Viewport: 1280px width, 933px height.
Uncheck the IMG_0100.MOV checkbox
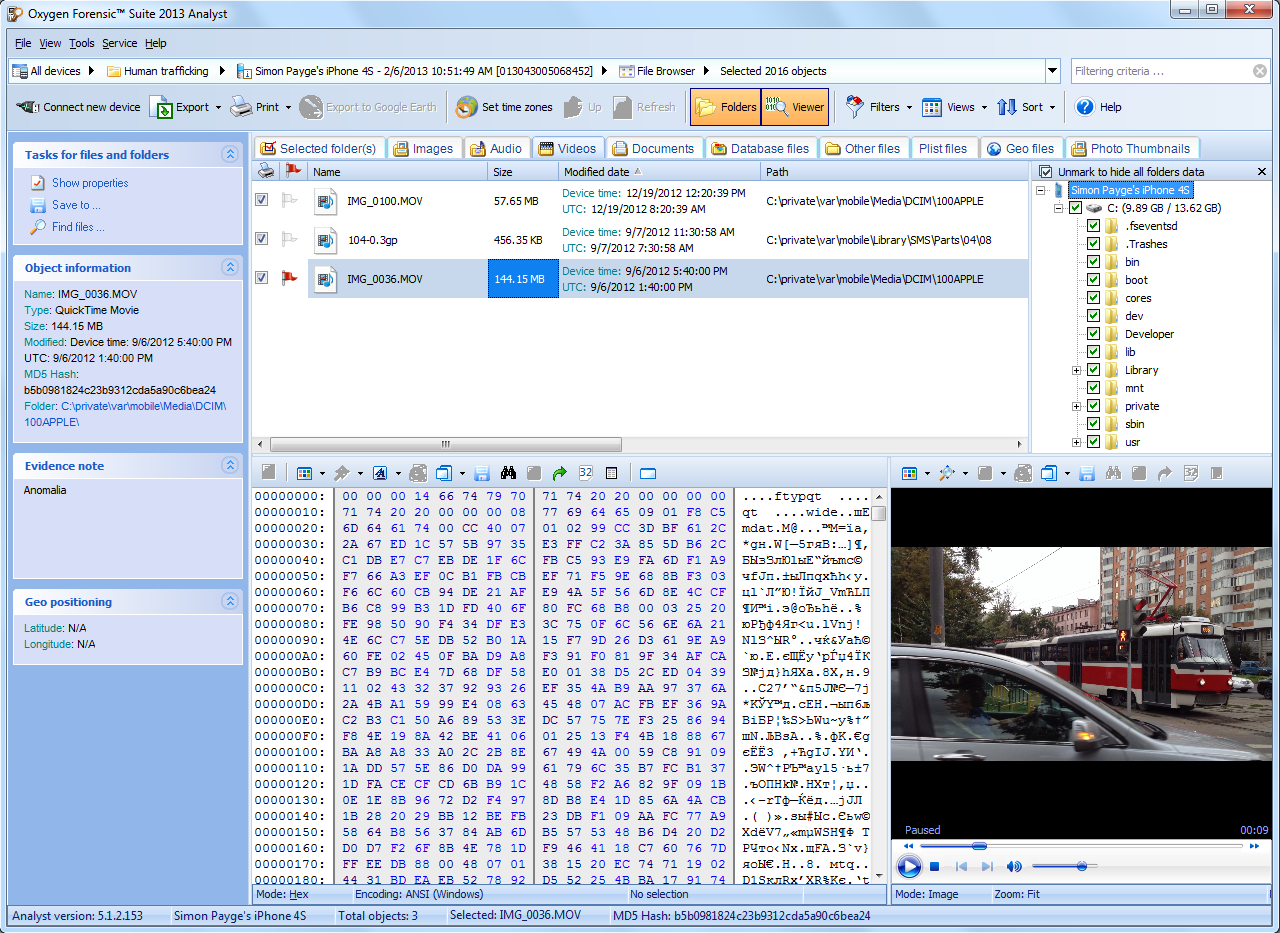point(262,200)
